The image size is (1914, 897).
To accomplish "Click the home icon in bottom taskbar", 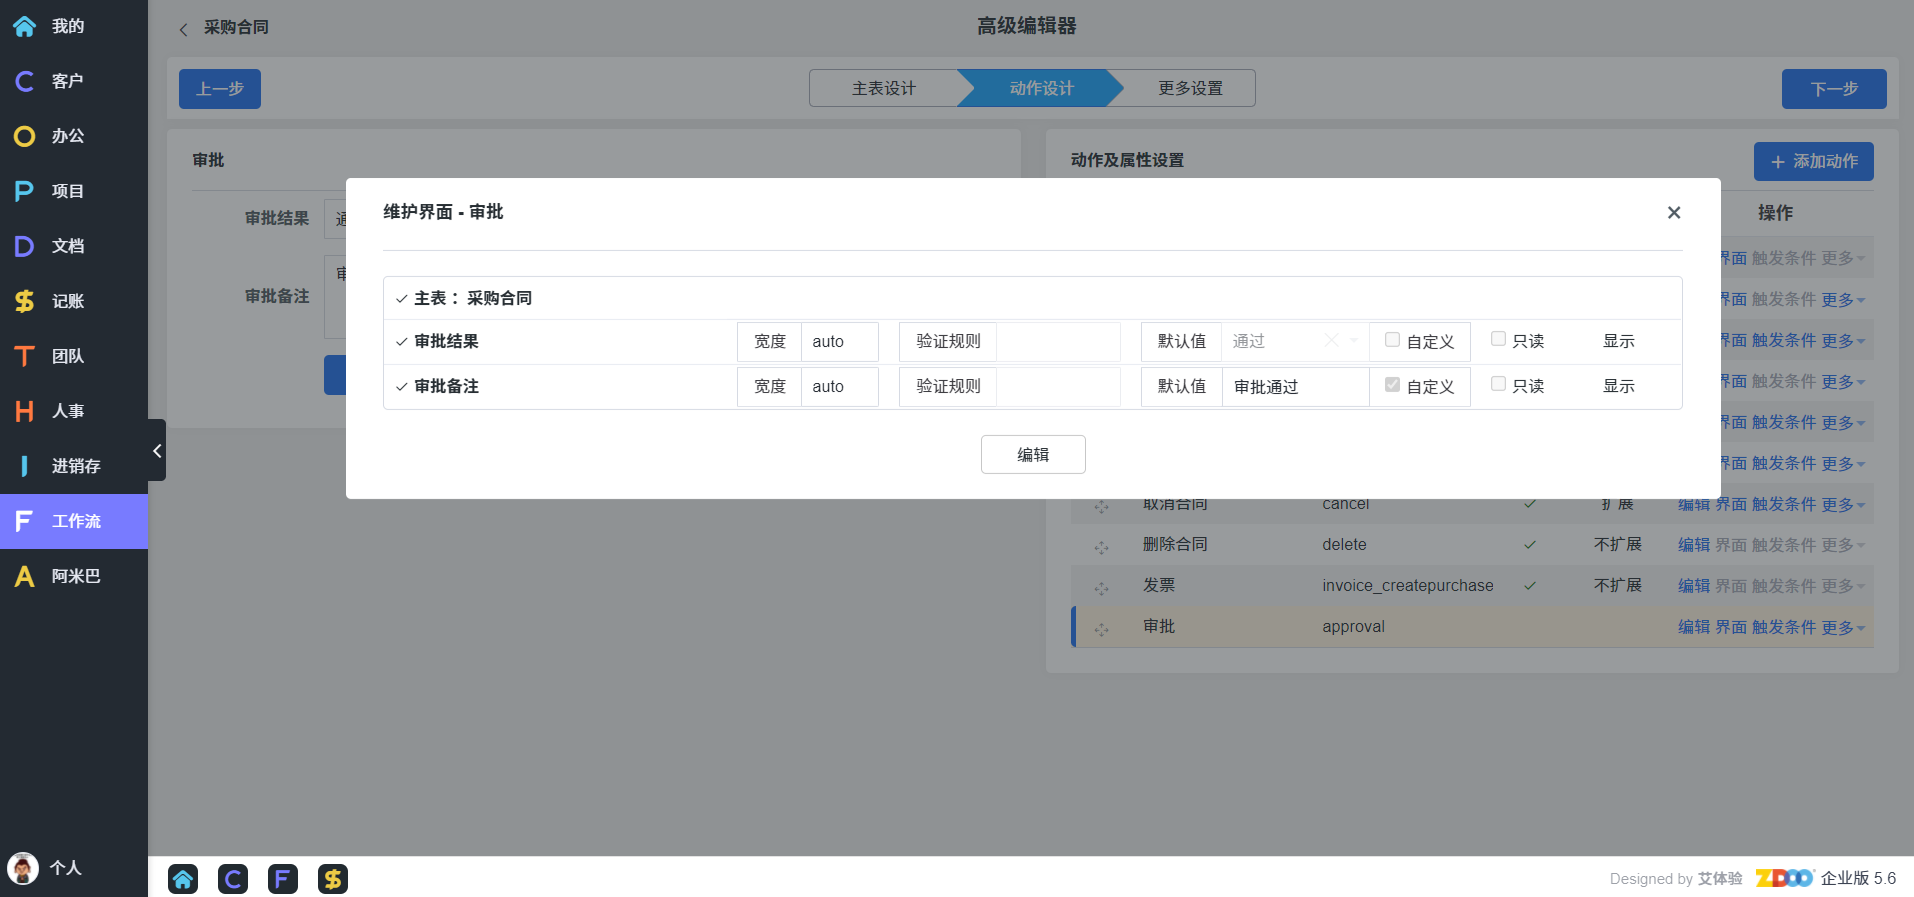I will [x=183, y=879].
